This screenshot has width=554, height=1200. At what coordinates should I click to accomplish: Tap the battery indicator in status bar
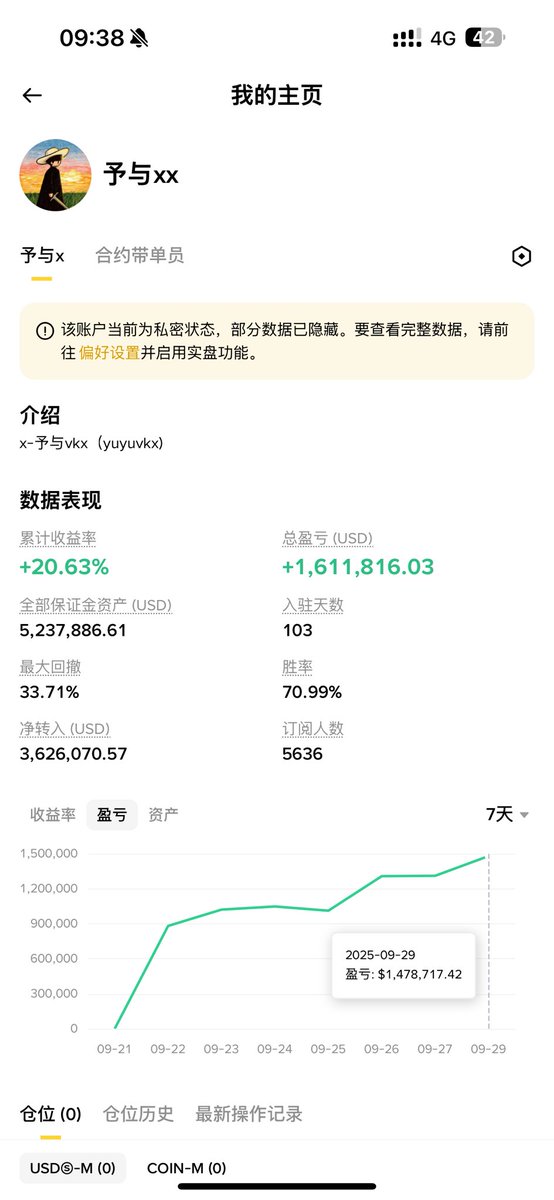point(487,38)
